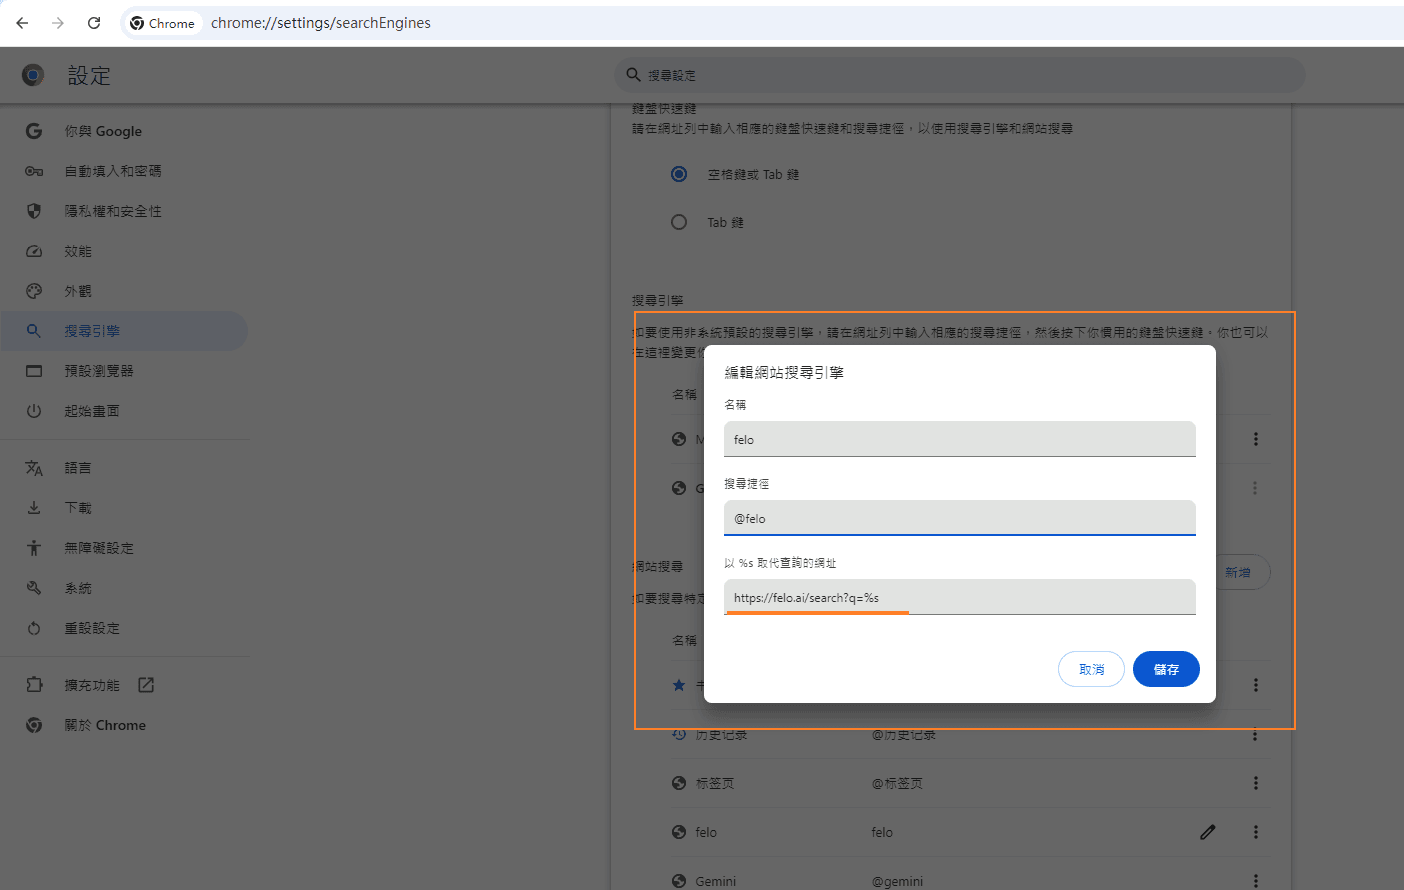
Task: Open 下載 settings section
Action: [x=124, y=508]
